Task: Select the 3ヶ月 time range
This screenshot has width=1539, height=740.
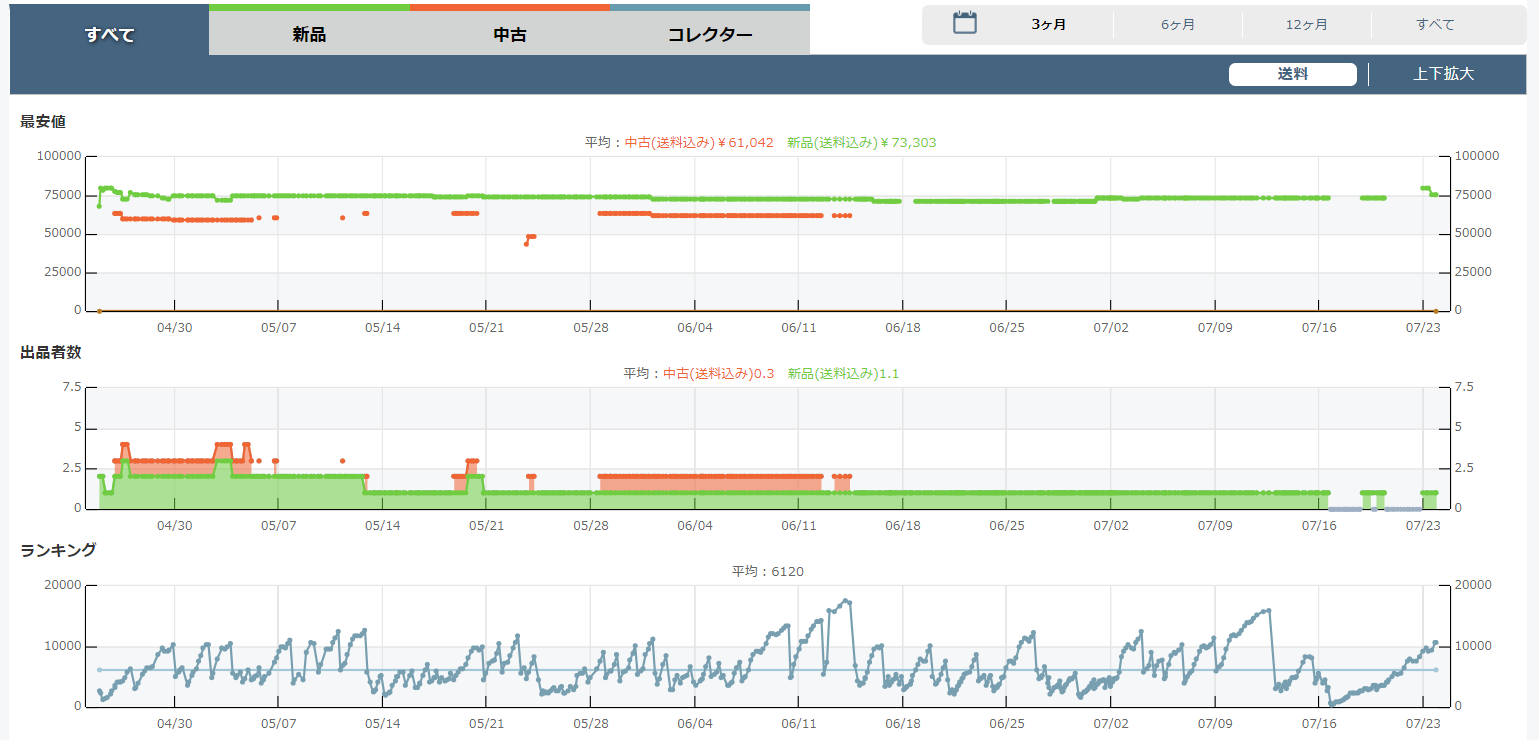Action: pyautogui.click(x=1048, y=25)
